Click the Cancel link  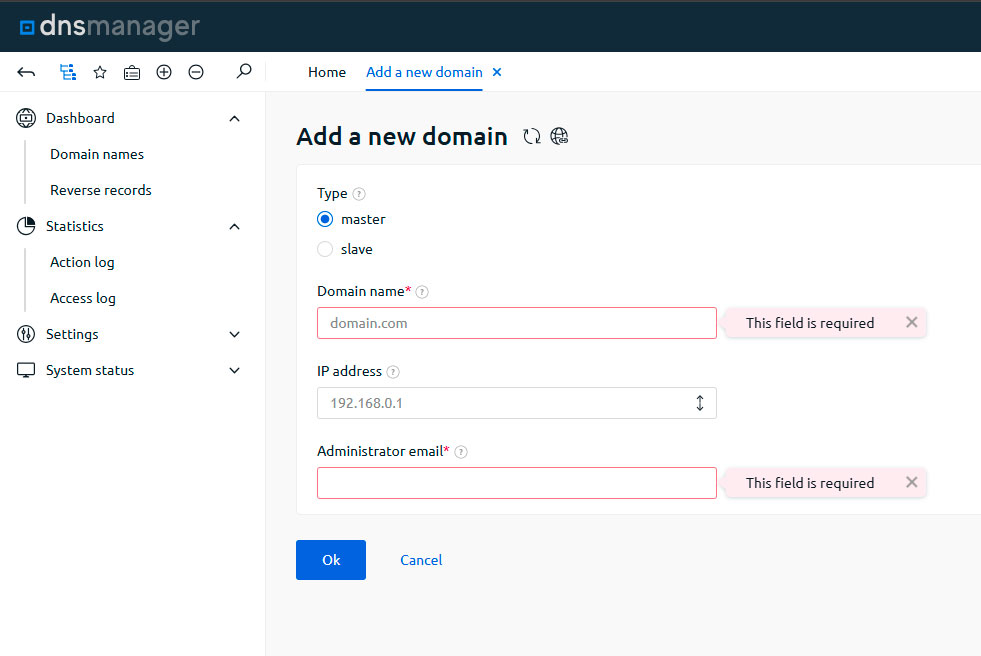pyautogui.click(x=421, y=560)
